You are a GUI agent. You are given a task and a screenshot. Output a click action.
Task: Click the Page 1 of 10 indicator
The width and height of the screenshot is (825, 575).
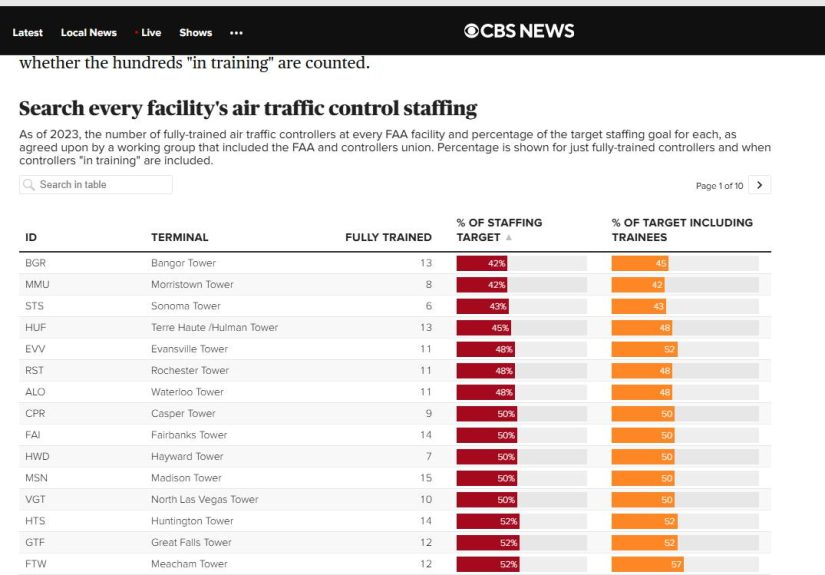(x=719, y=186)
